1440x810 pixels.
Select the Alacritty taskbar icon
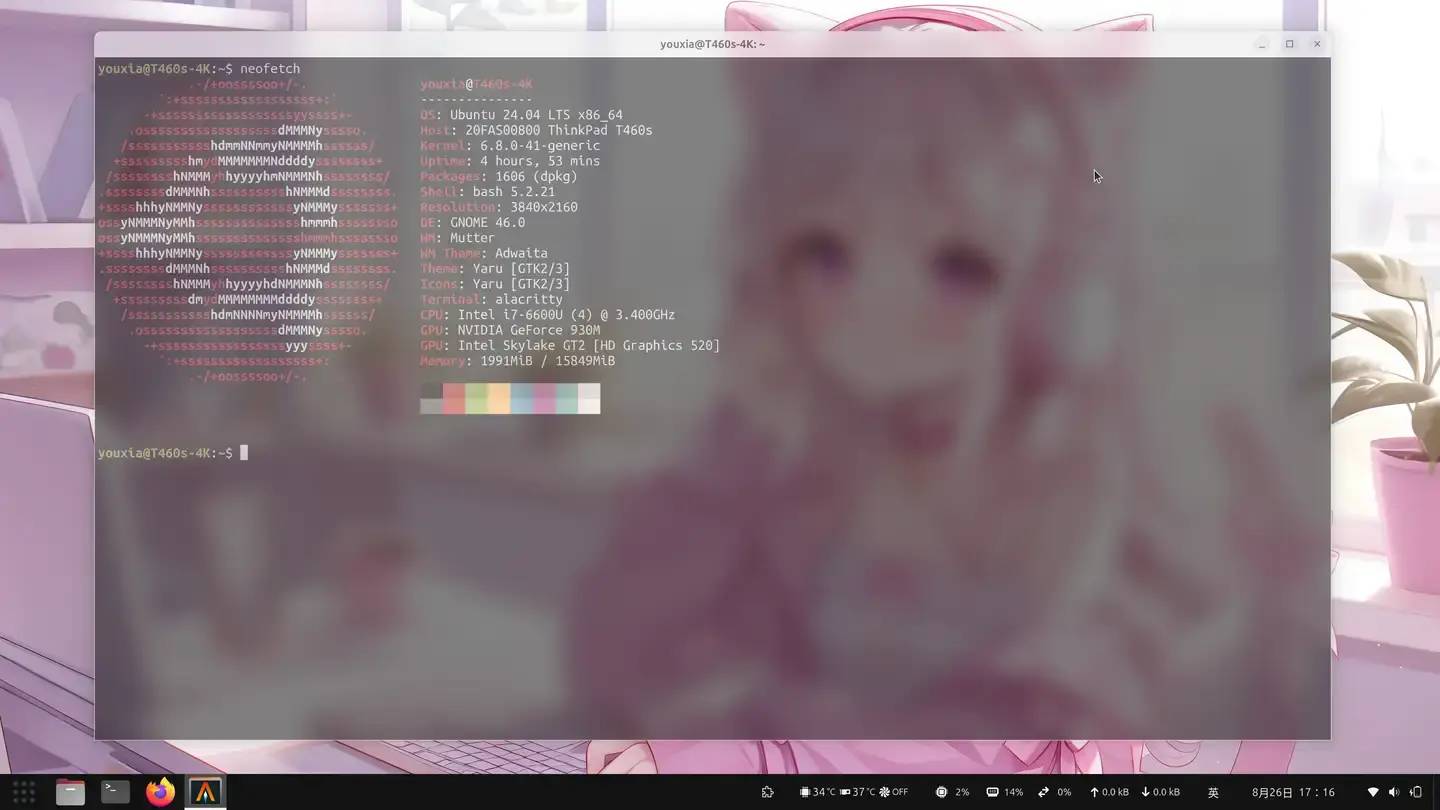coord(205,792)
